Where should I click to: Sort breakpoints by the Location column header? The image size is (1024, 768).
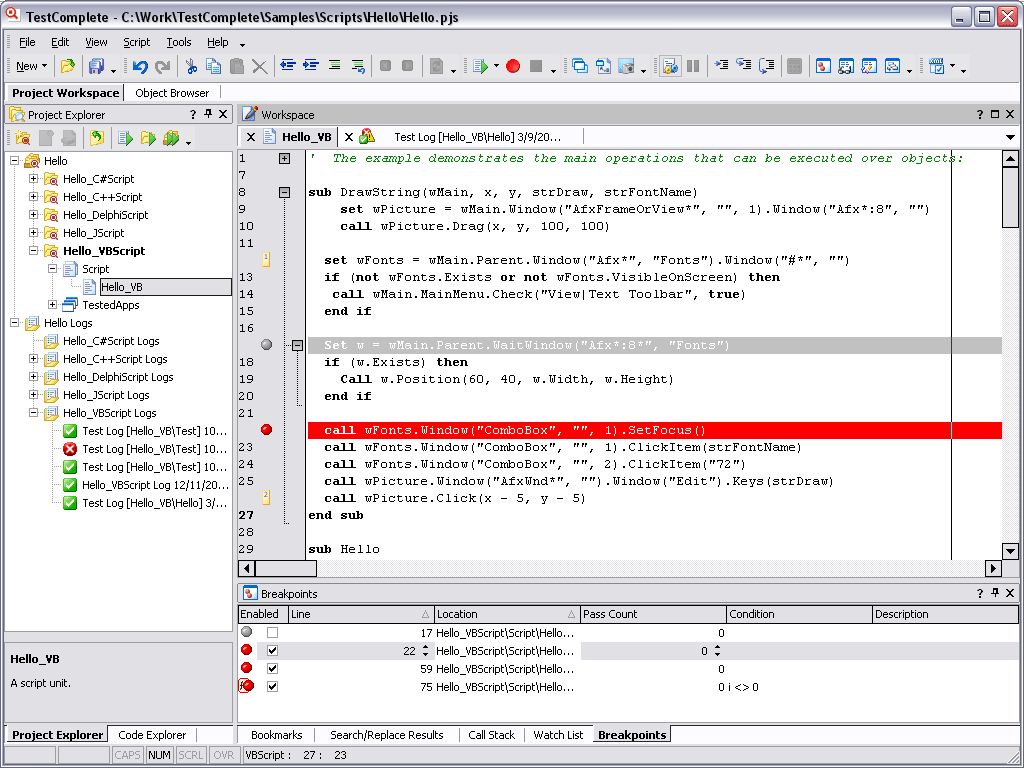[507, 614]
